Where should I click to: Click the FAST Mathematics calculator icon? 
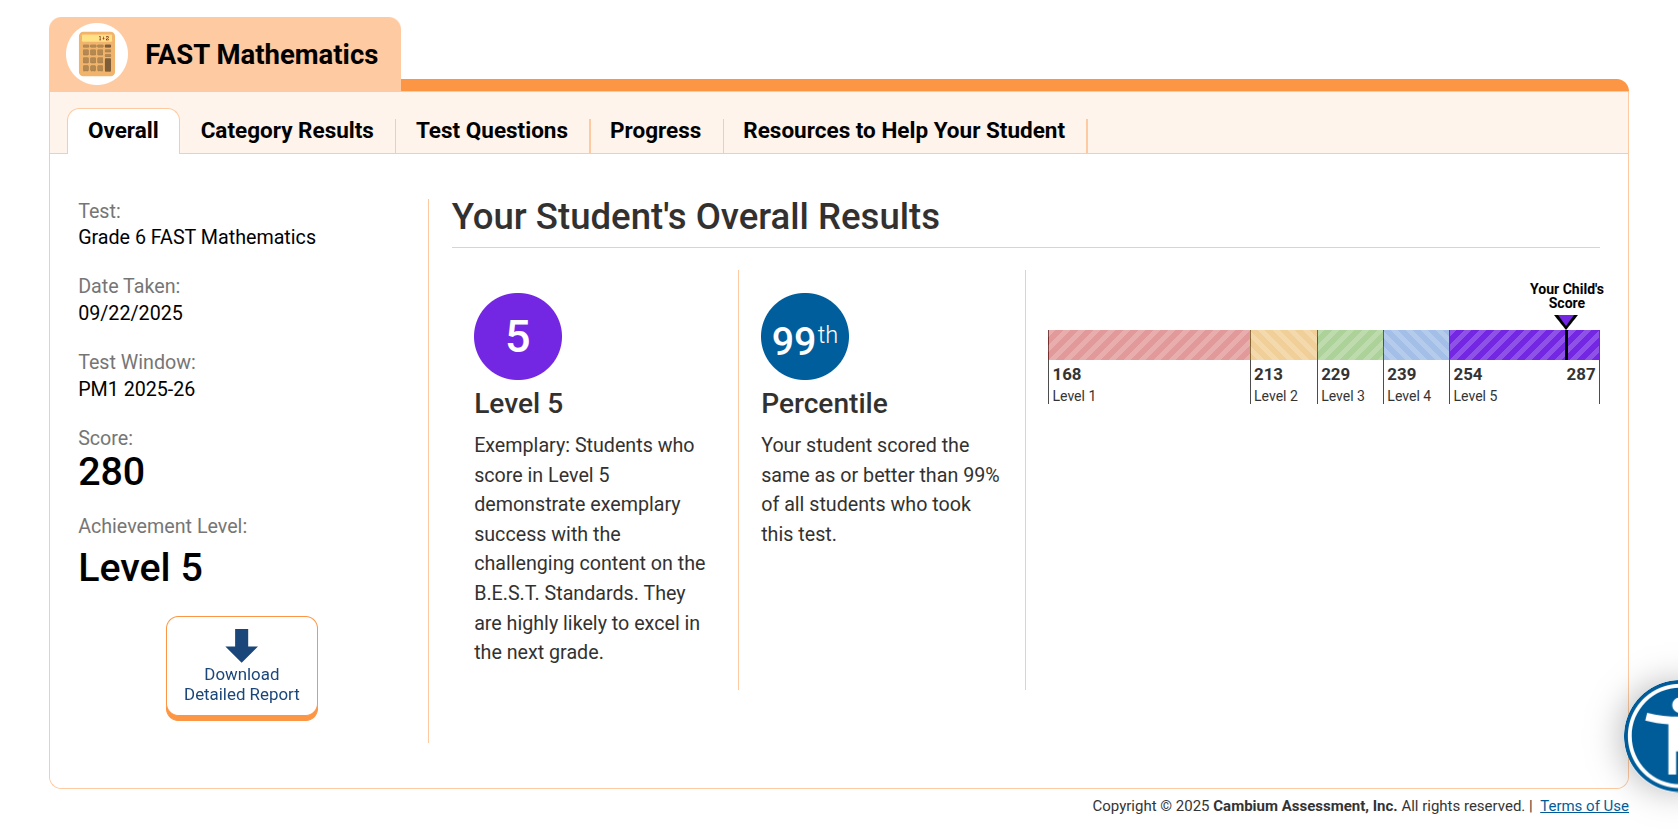tap(96, 54)
